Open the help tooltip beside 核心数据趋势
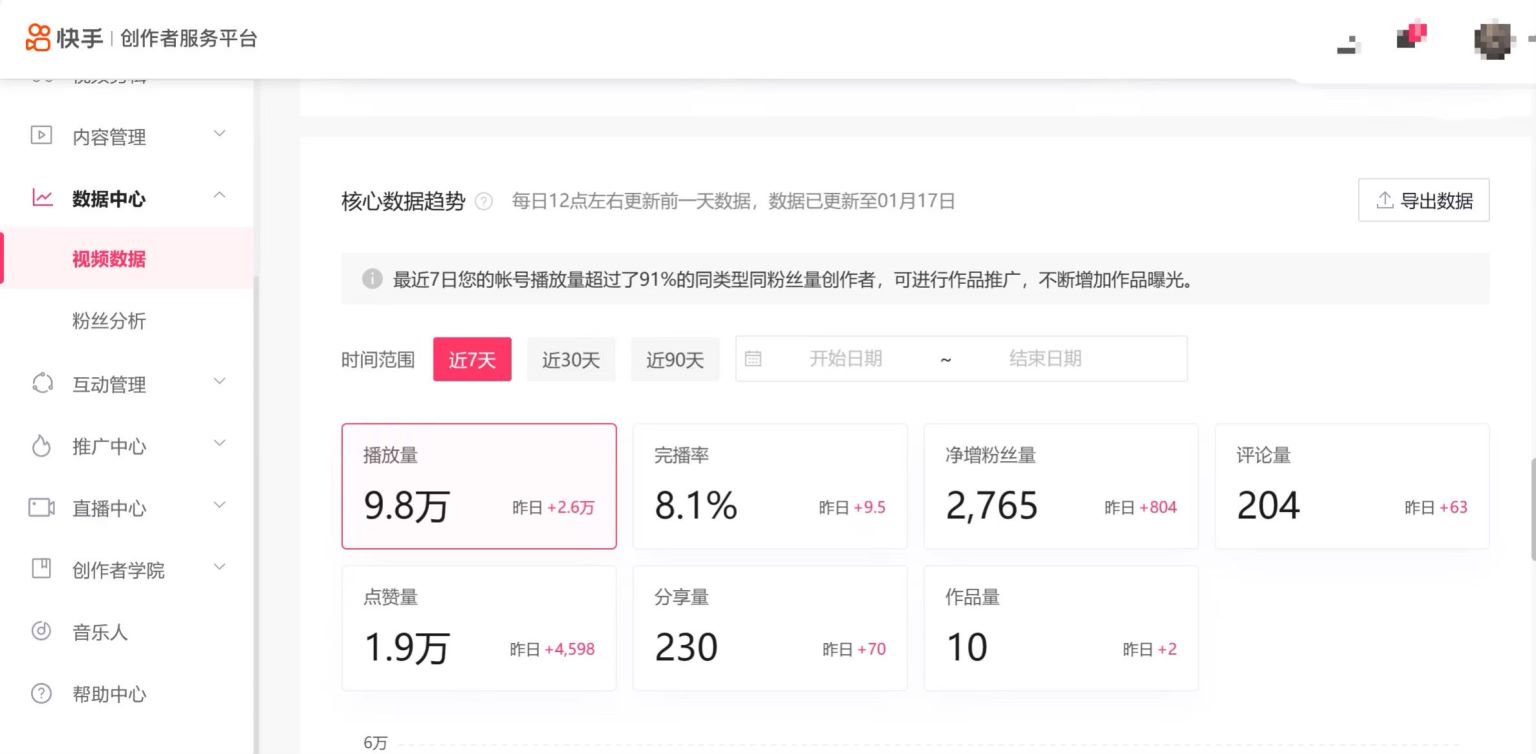This screenshot has width=1536, height=754. point(484,201)
